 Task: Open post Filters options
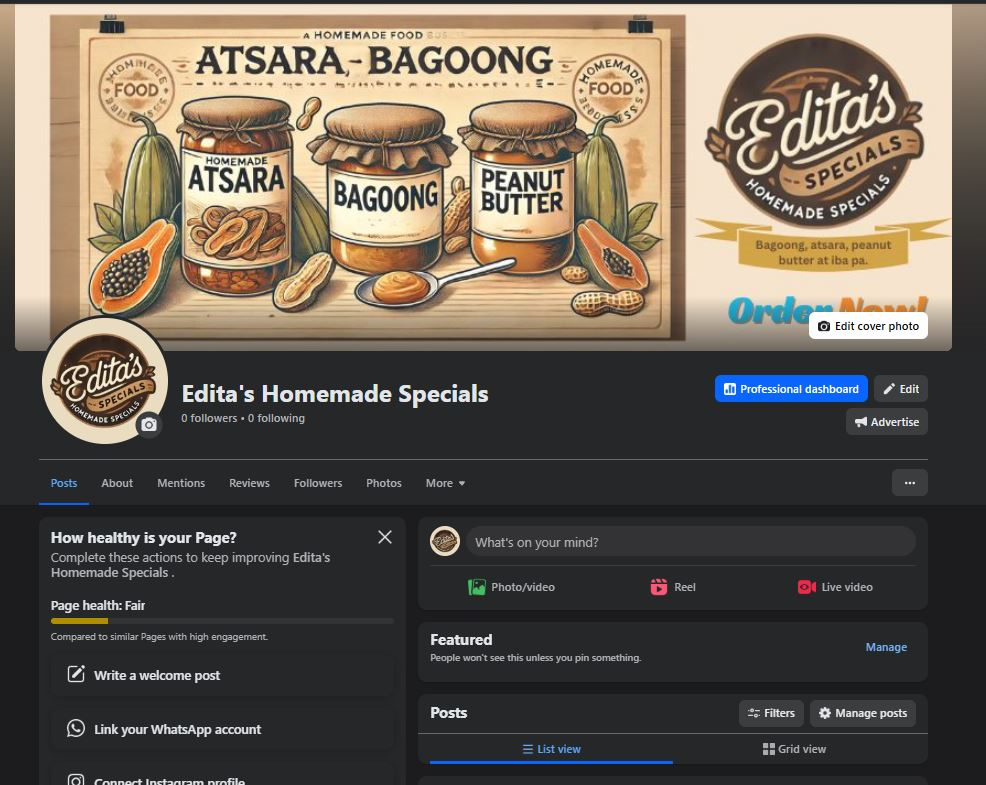771,713
